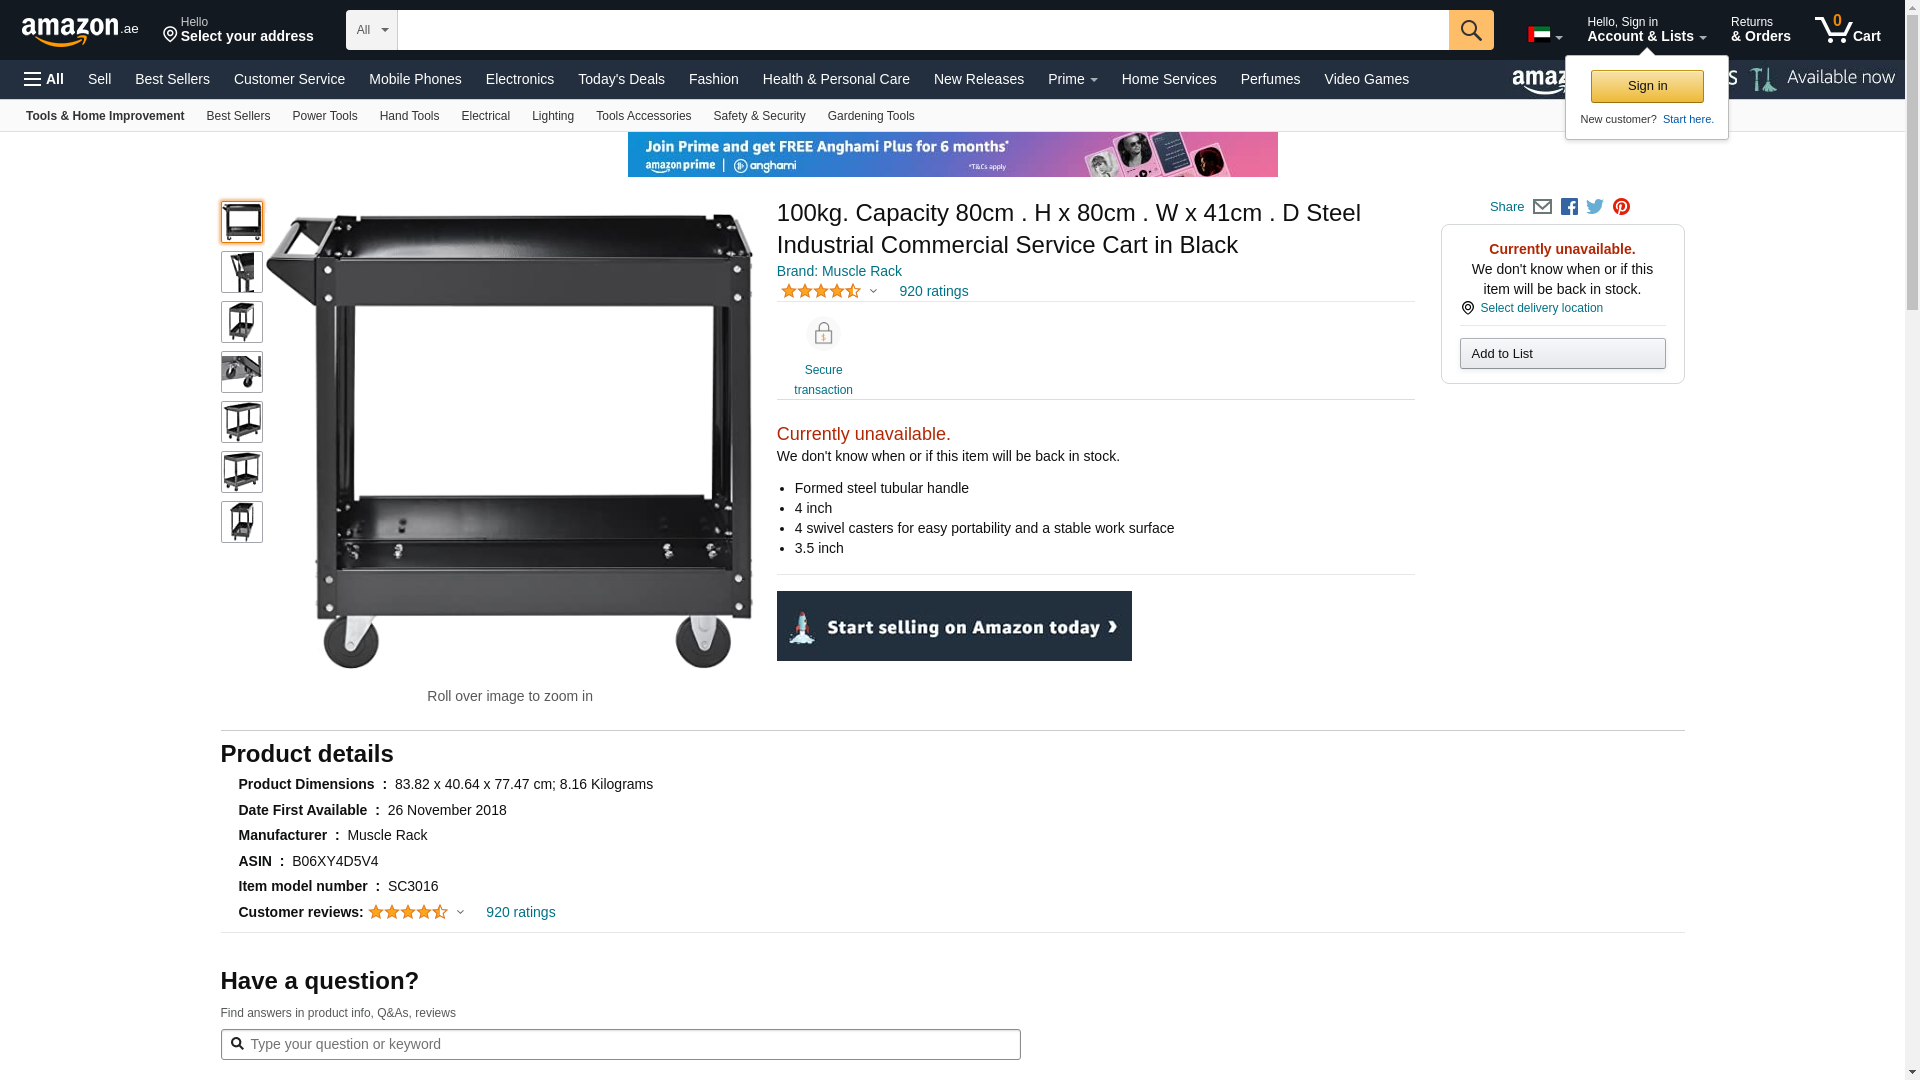1920x1080 pixels.
Task: Open the country flag language dropdown
Action: point(1544,35)
